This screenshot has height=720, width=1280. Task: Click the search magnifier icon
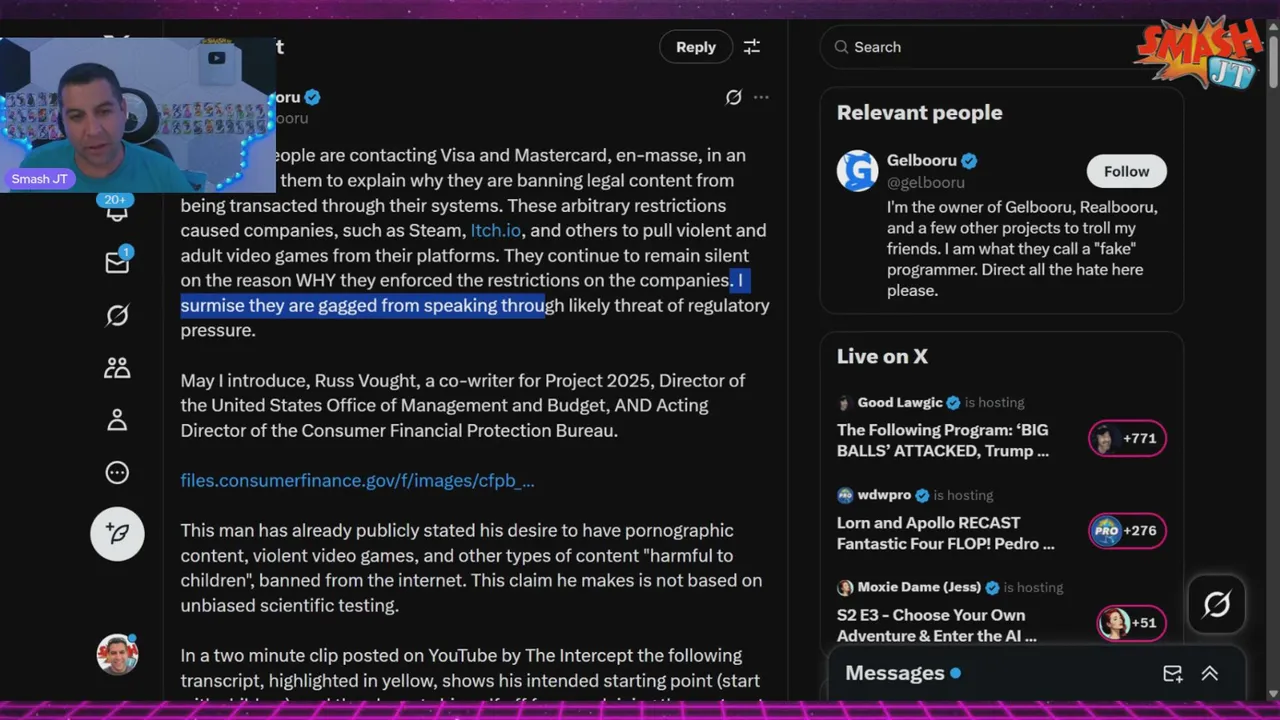pos(840,47)
